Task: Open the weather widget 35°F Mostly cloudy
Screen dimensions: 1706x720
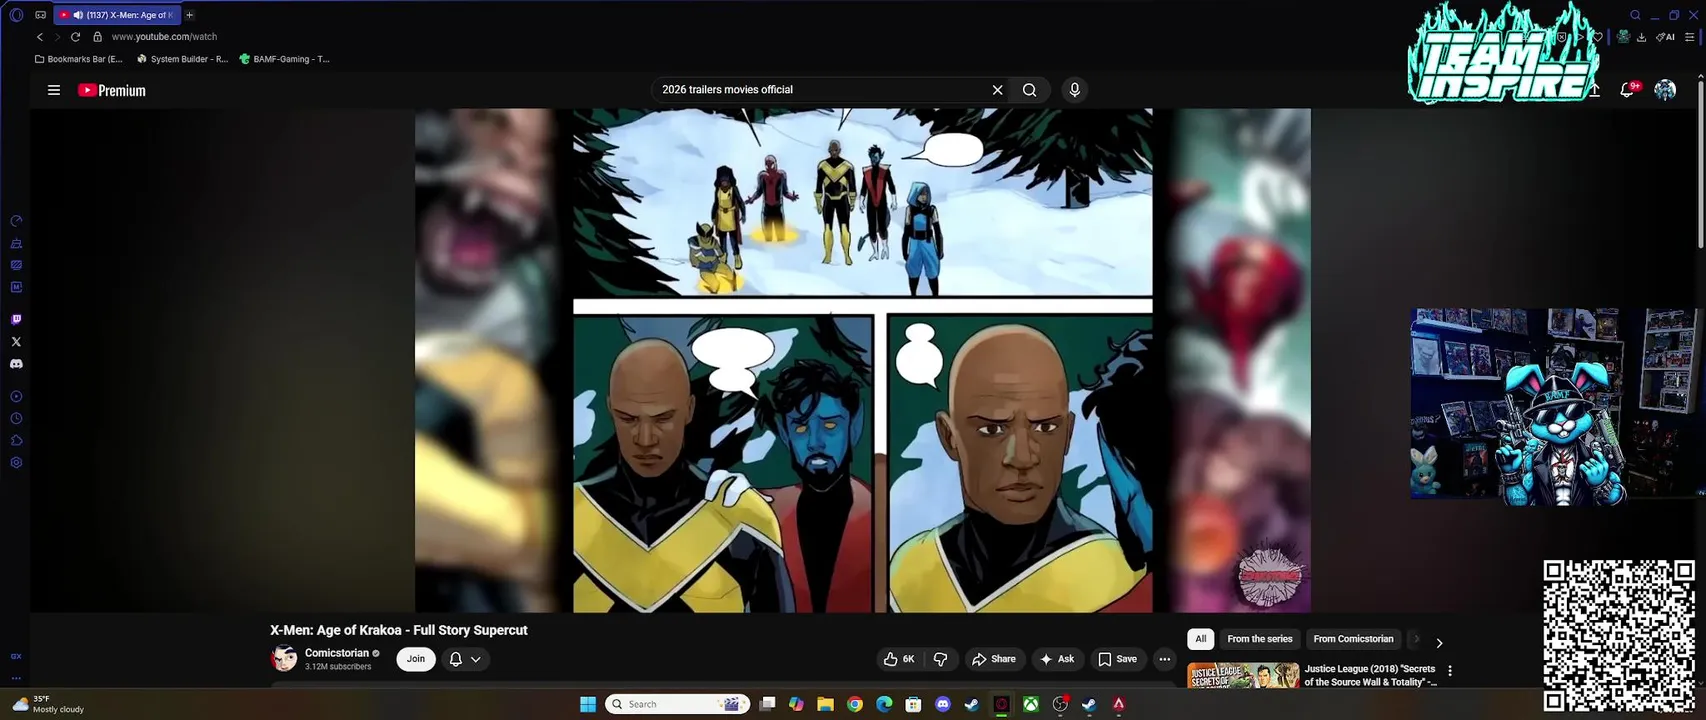Action: 48,704
